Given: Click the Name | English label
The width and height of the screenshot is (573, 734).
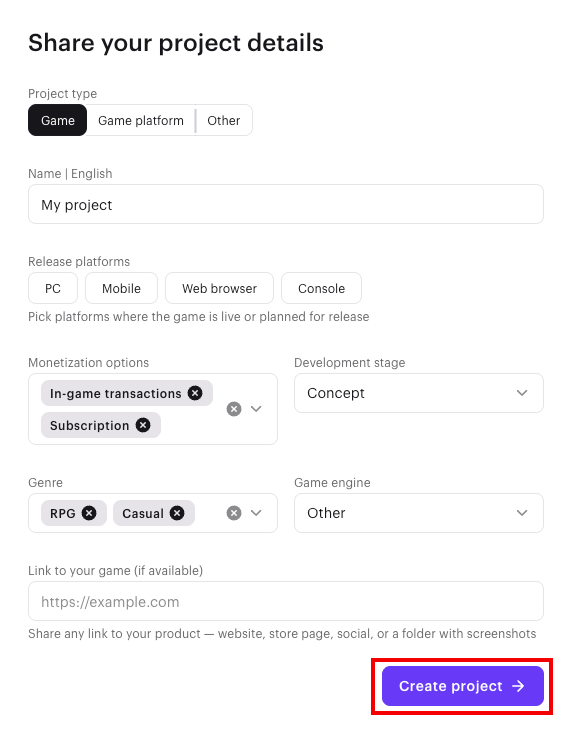Looking at the screenshot, I should 70,173.
